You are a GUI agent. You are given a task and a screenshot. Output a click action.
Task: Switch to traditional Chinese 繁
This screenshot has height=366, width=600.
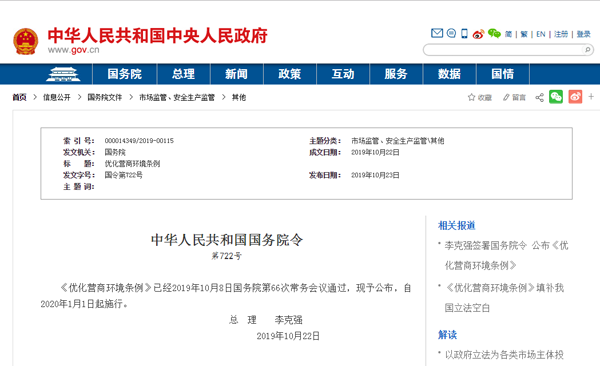524,34
